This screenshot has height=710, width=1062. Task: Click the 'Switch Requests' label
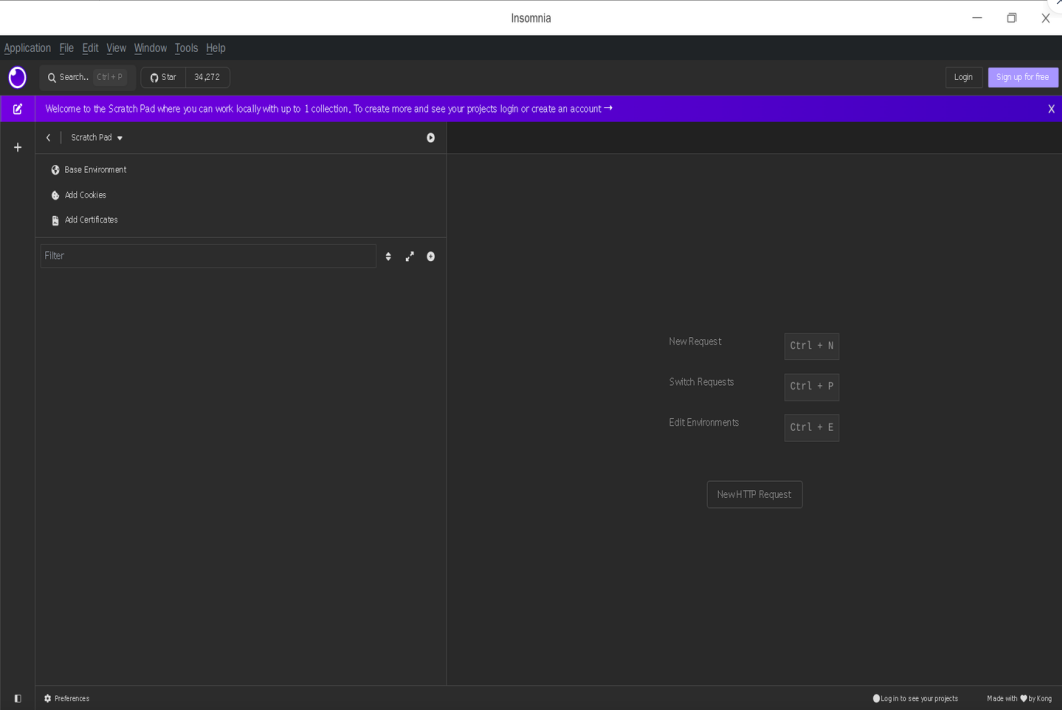click(701, 382)
